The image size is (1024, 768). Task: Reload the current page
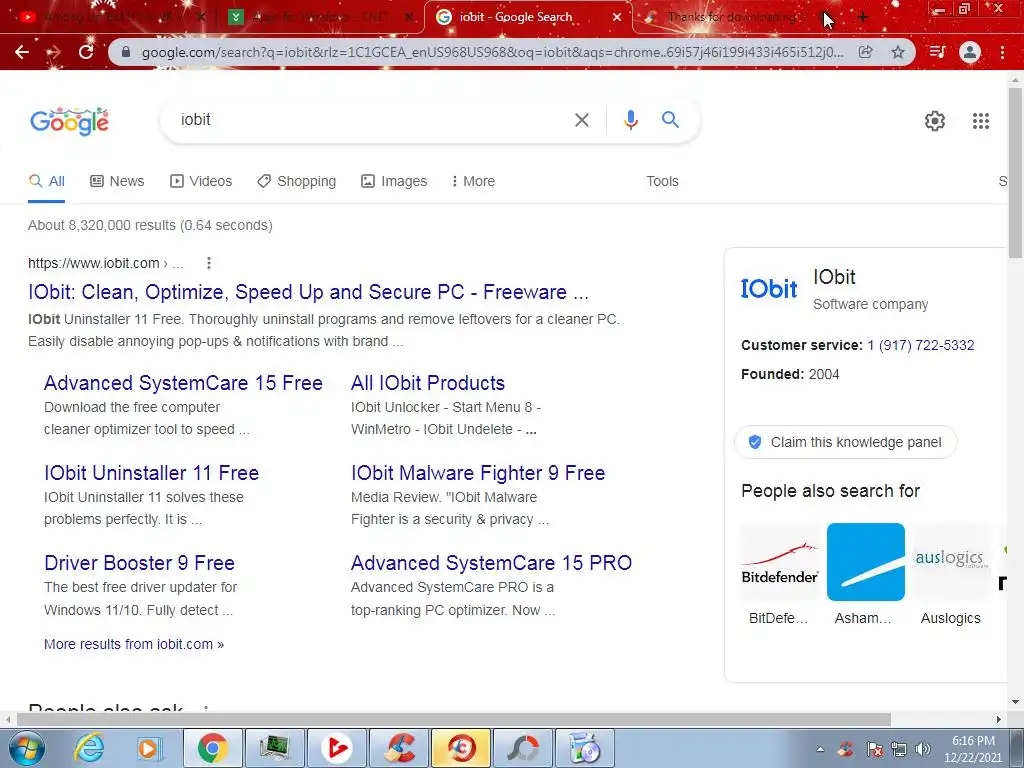point(86,52)
